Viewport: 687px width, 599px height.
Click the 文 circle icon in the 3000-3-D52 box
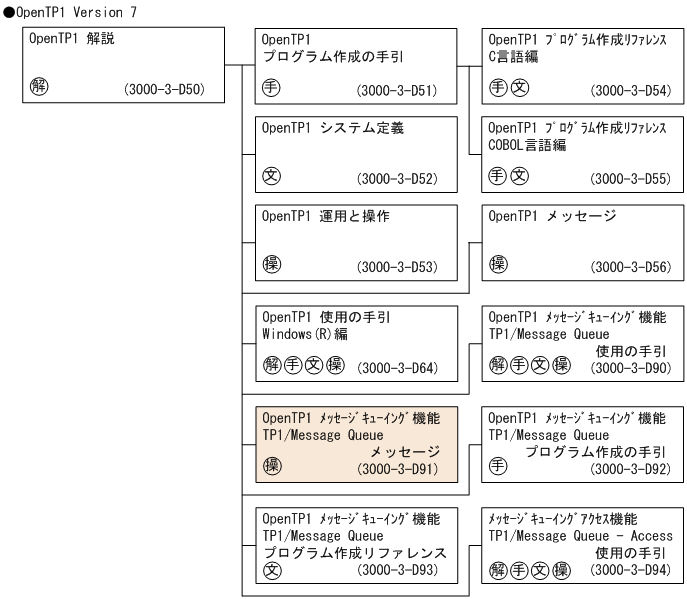tap(271, 176)
